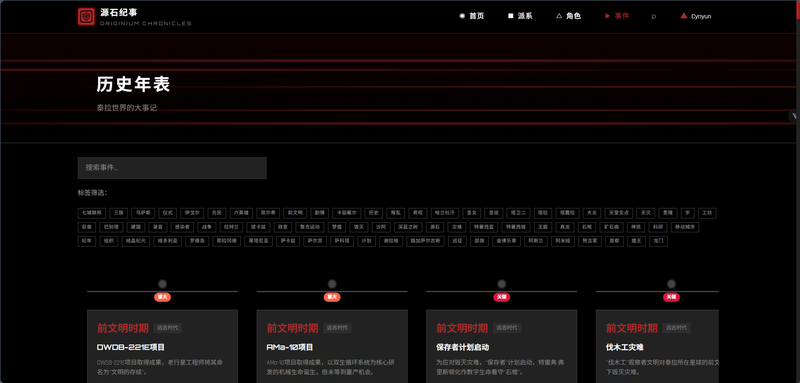This screenshot has height=383, width=800.
Task: Filter events by the 历史 tag
Action: [374, 213]
